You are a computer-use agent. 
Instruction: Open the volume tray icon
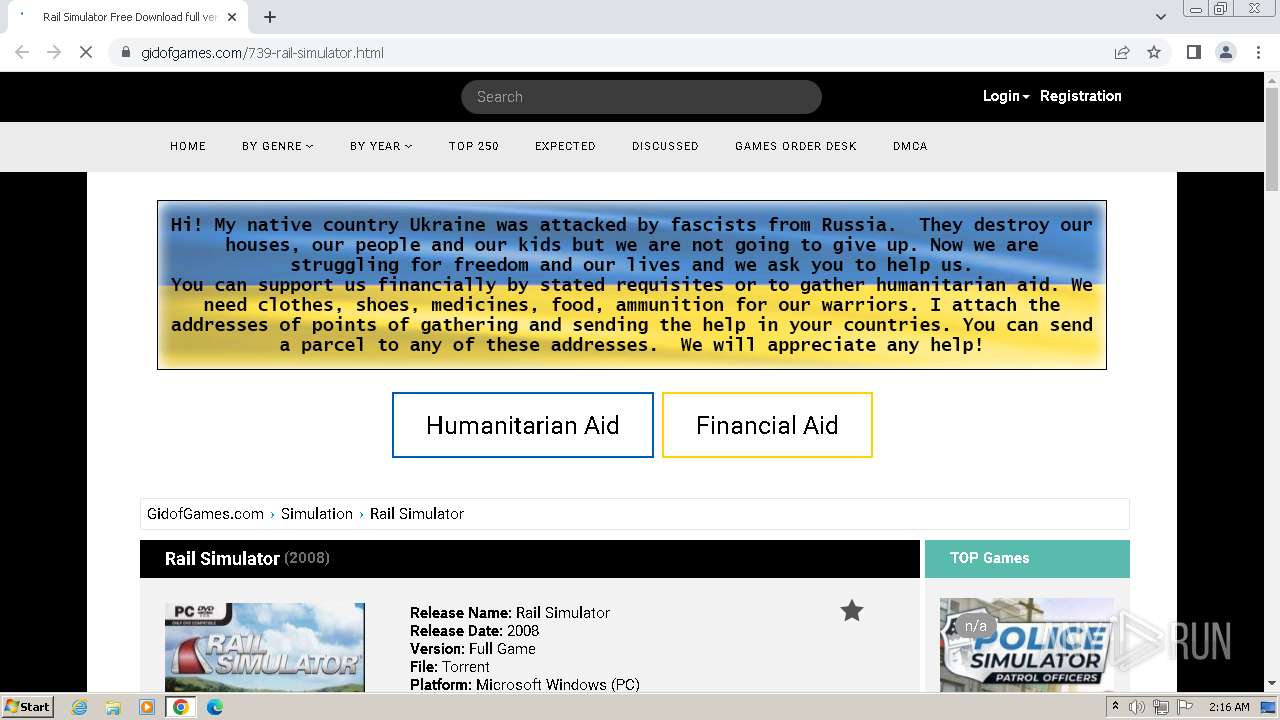(1137, 707)
